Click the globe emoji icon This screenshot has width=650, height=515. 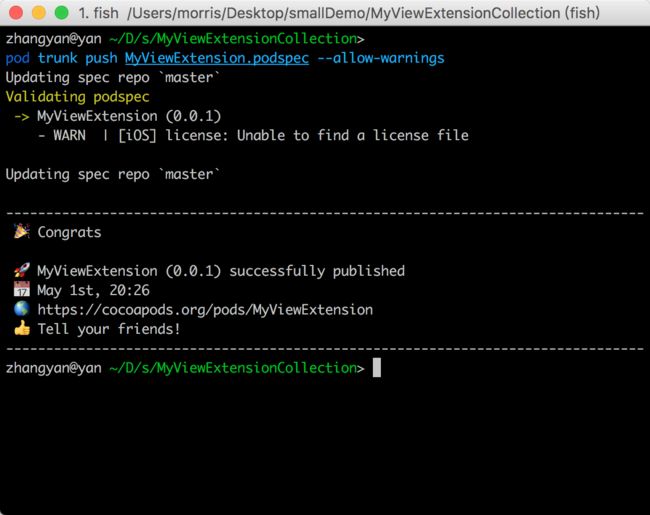(22, 309)
